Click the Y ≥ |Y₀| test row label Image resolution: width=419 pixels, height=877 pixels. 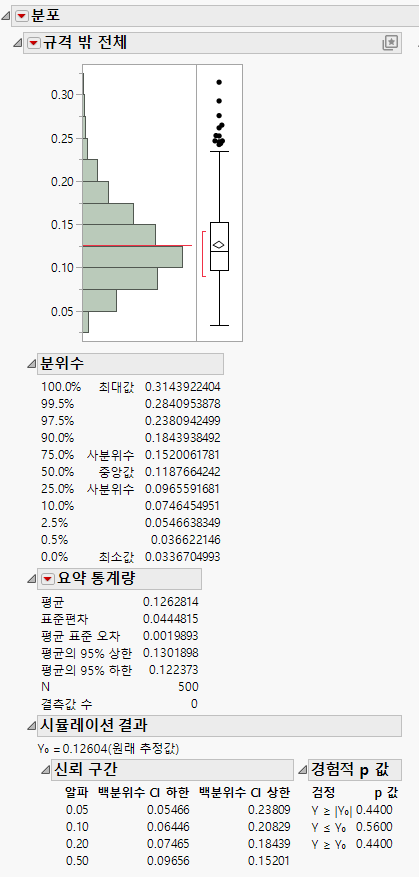tap(332, 810)
